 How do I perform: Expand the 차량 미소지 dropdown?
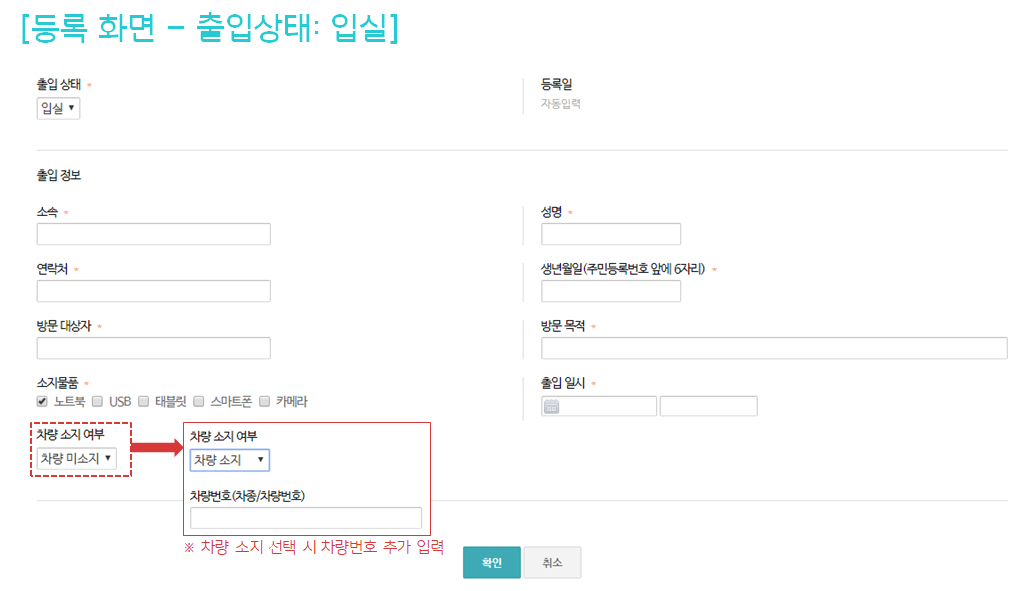click(x=76, y=458)
